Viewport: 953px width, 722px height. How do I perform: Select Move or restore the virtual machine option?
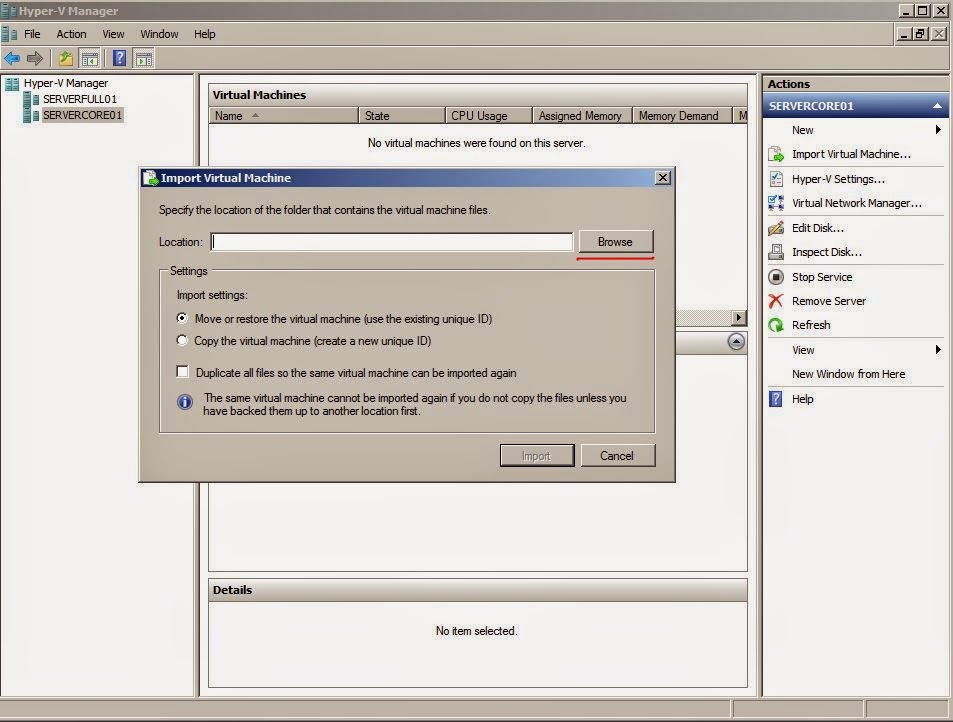(x=182, y=318)
